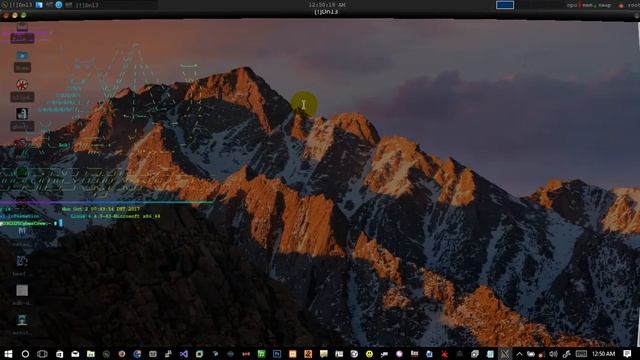Screen dimensions: 640x360
Task: Open Photoshop from the taskbar
Action: click(x=277, y=354)
